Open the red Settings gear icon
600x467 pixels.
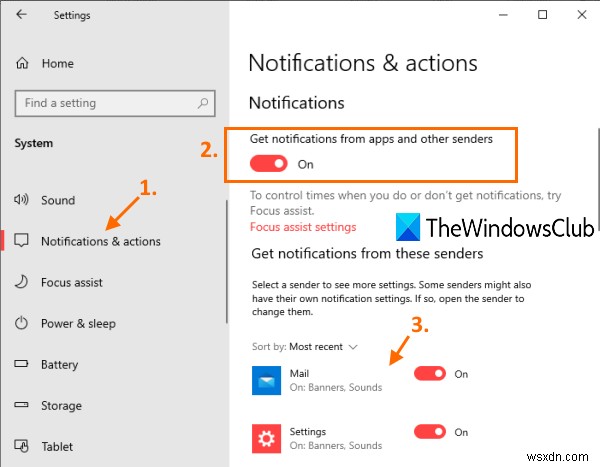[x=266, y=439]
